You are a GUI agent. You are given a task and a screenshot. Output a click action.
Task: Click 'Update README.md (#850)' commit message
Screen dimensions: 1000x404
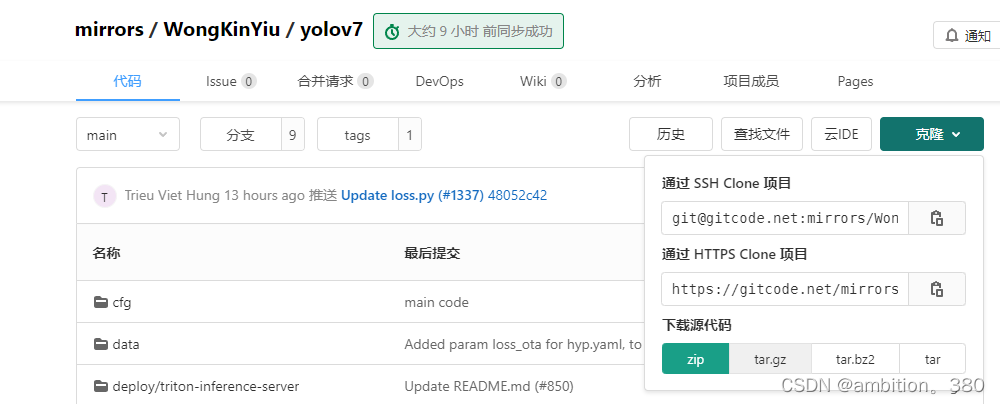pos(489,387)
